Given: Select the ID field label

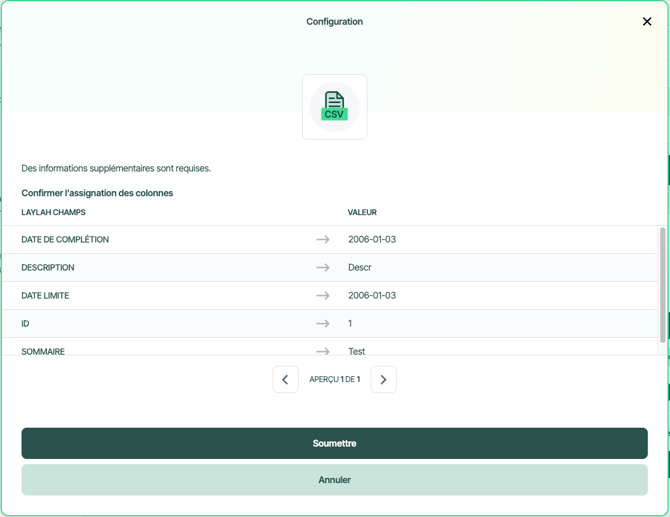Looking at the screenshot, I should pos(25,323).
